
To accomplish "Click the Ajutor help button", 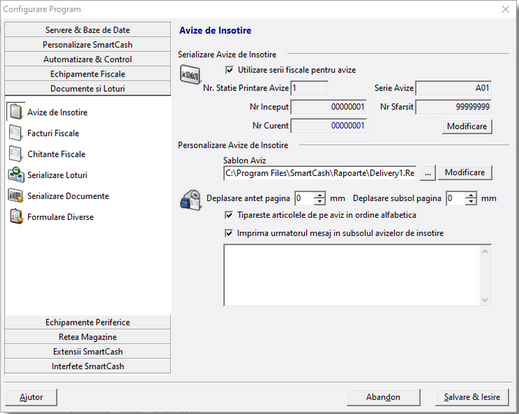I will pyautogui.click(x=31, y=397).
